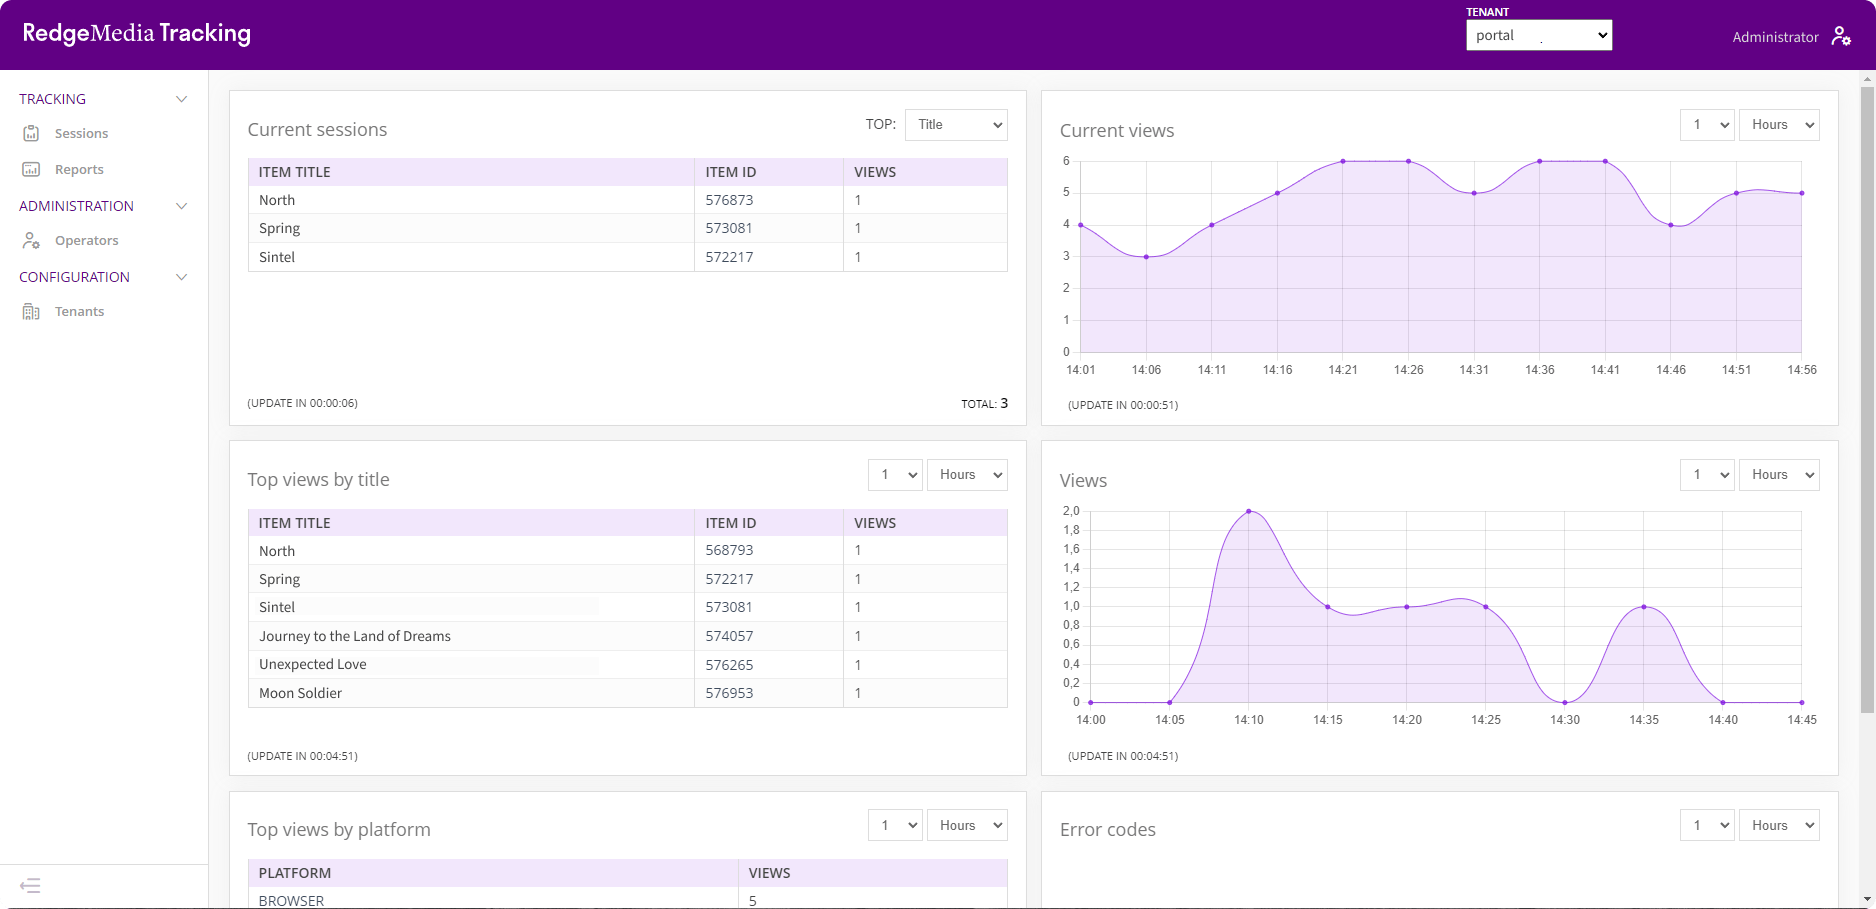Collapse the ADMINISTRATION section chevron
This screenshot has width=1876, height=909.
(x=181, y=206)
